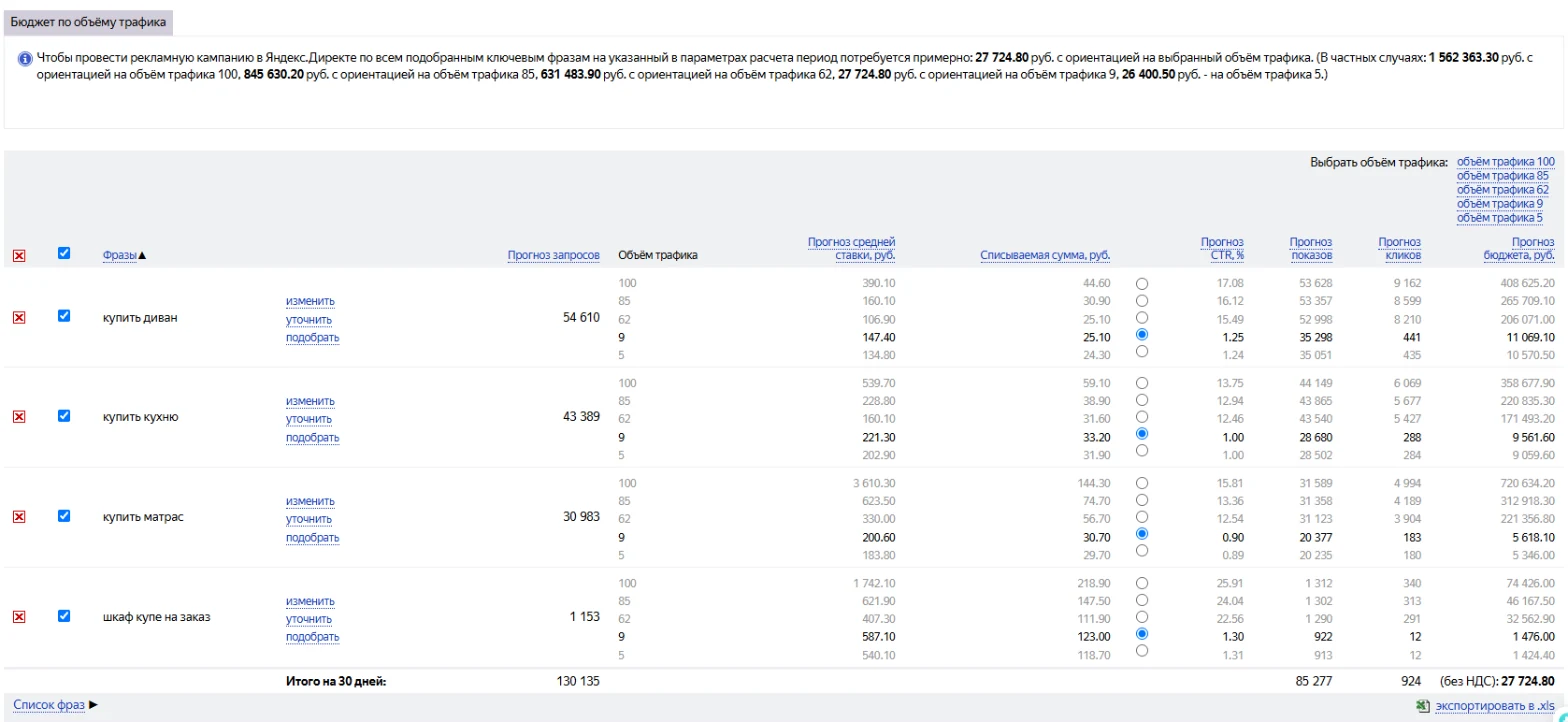Choose объём трафика 62 for all phrases
Screen dimensions: 1568x722
(1502, 190)
